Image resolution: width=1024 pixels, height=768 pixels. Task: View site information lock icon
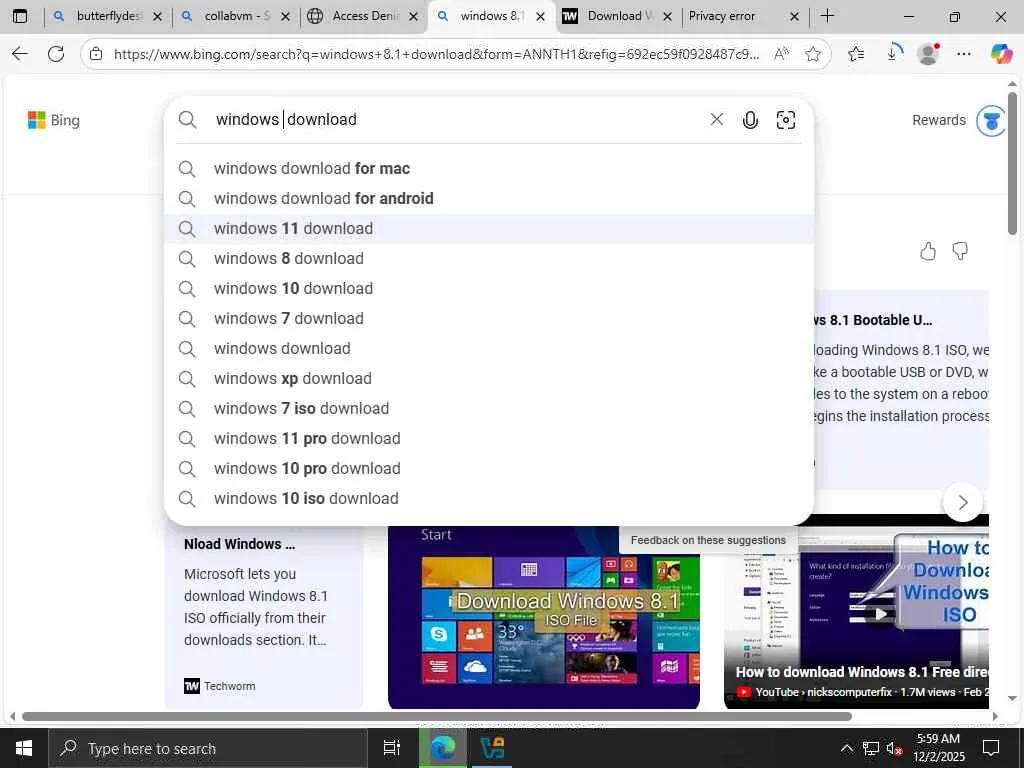click(96, 54)
